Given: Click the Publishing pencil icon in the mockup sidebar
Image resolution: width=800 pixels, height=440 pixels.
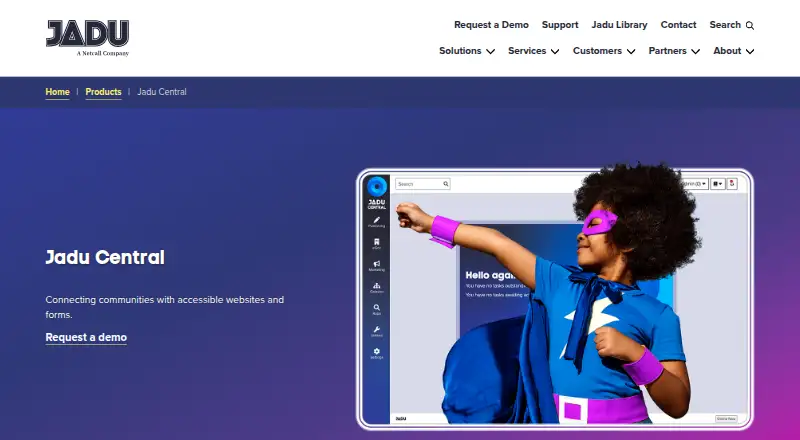Looking at the screenshot, I should click(x=377, y=222).
